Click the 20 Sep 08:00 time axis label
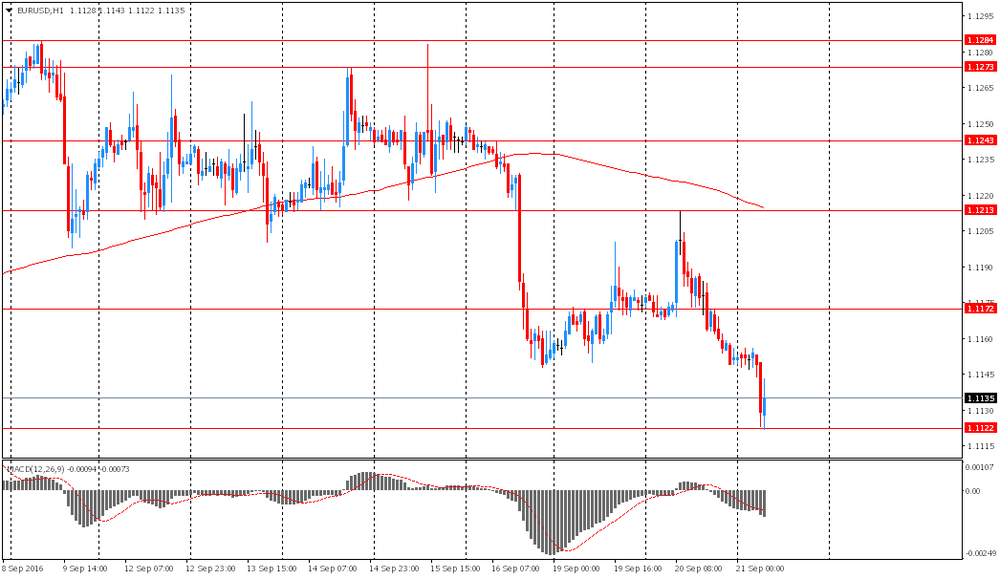1000x579 pixels. click(x=699, y=568)
